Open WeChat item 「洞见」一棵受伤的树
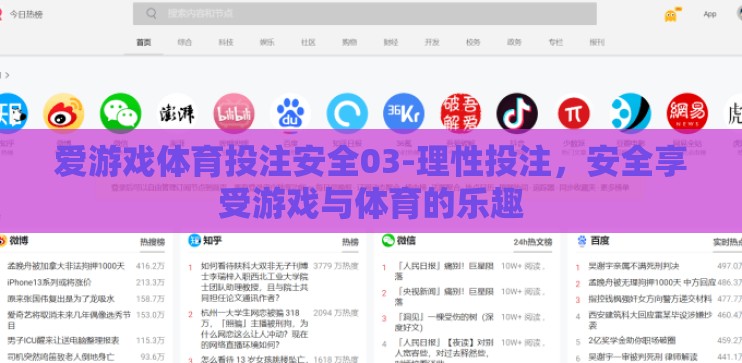This screenshot has width=742, height=363. click(x=443, y=322)
